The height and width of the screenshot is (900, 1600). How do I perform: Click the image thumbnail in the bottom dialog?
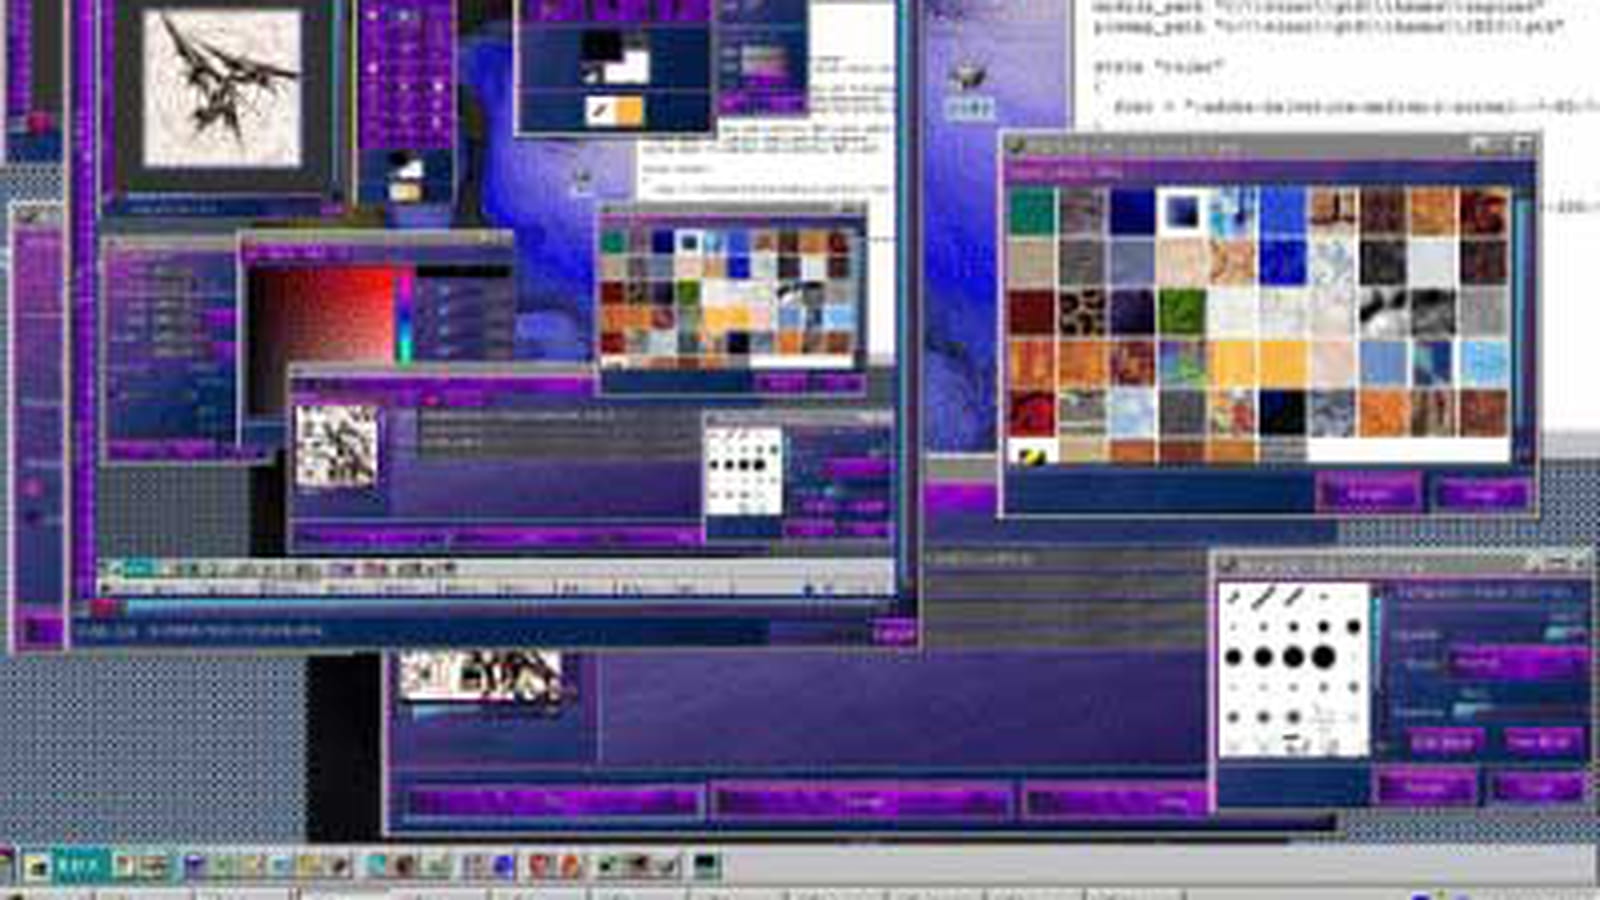coord(481,676)
